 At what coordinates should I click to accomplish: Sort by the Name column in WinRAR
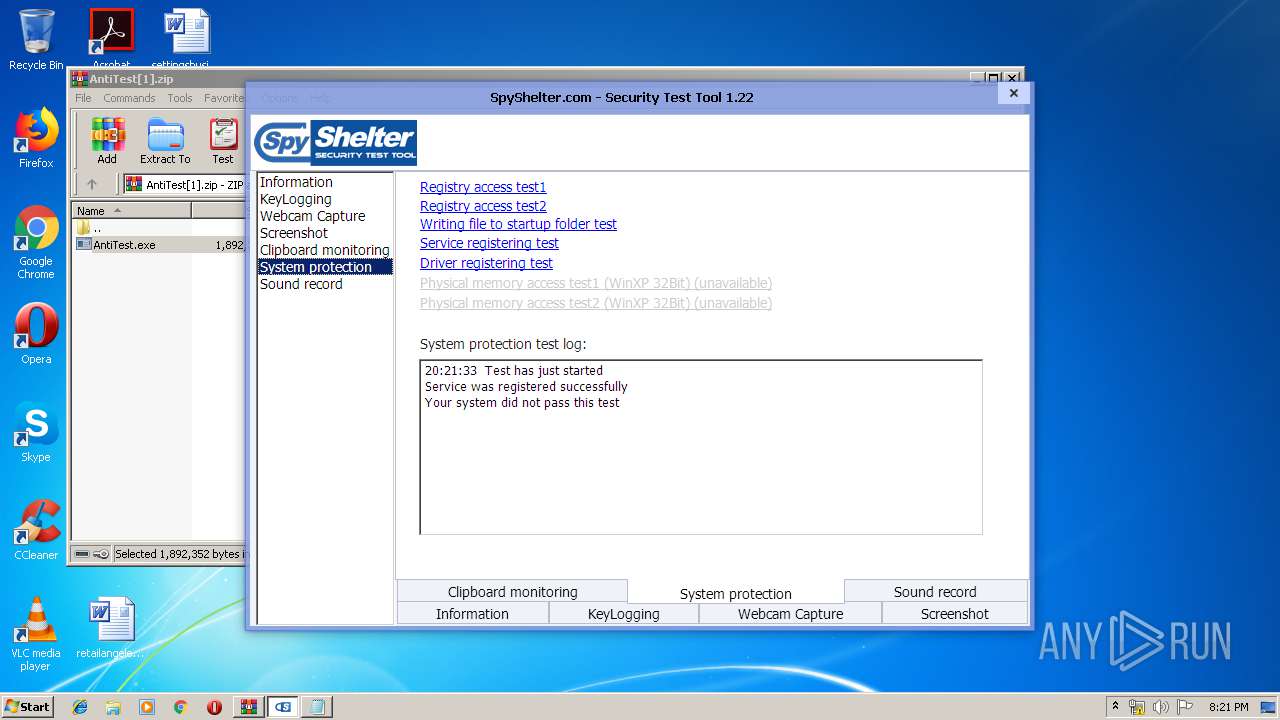(131, 211)
